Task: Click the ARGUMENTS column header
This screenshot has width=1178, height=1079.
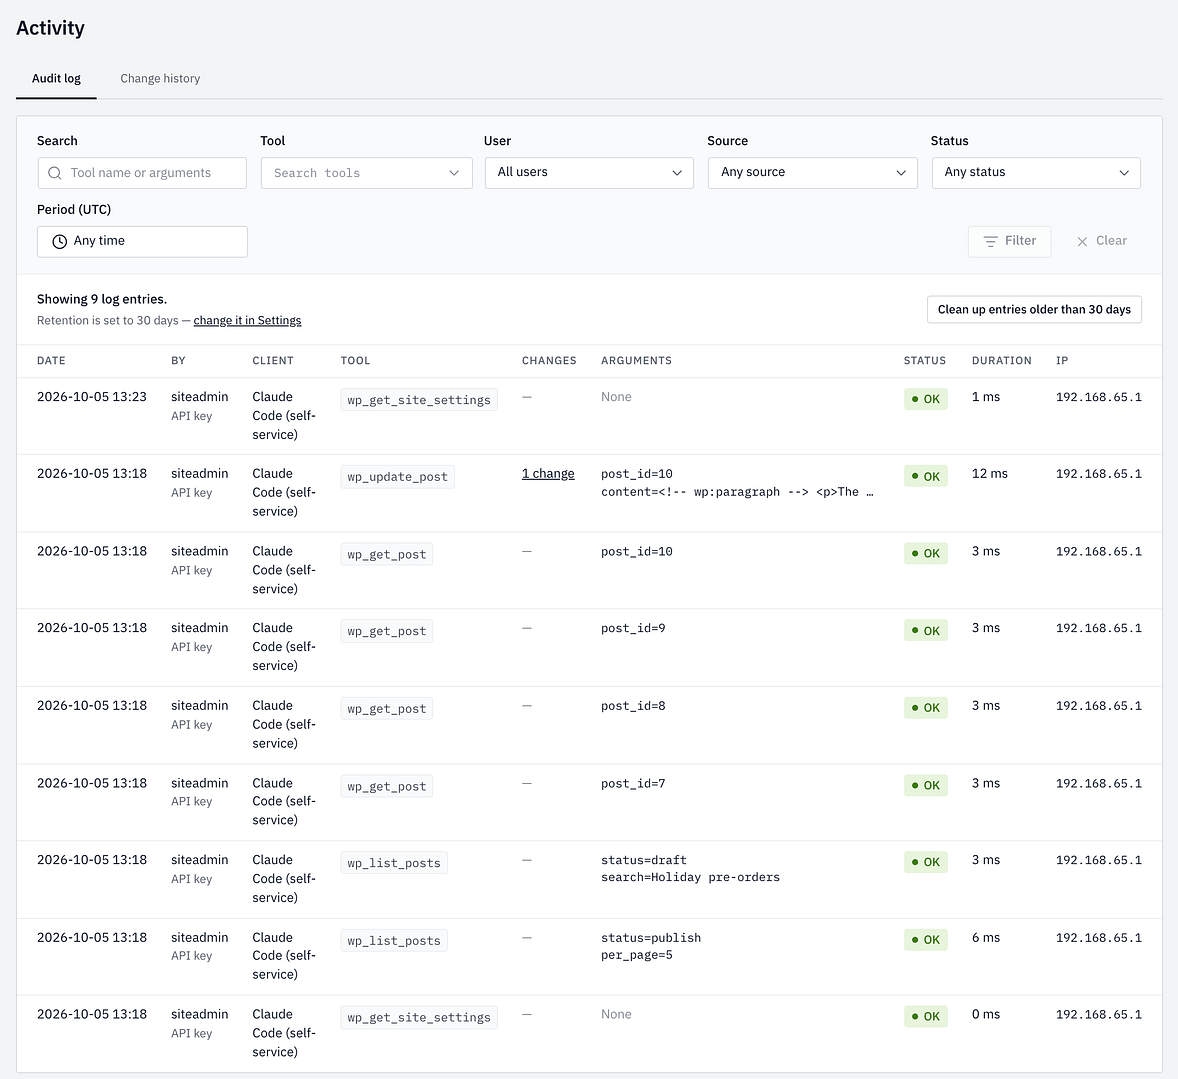Action: pyautogui.click(x=636, y=361)
